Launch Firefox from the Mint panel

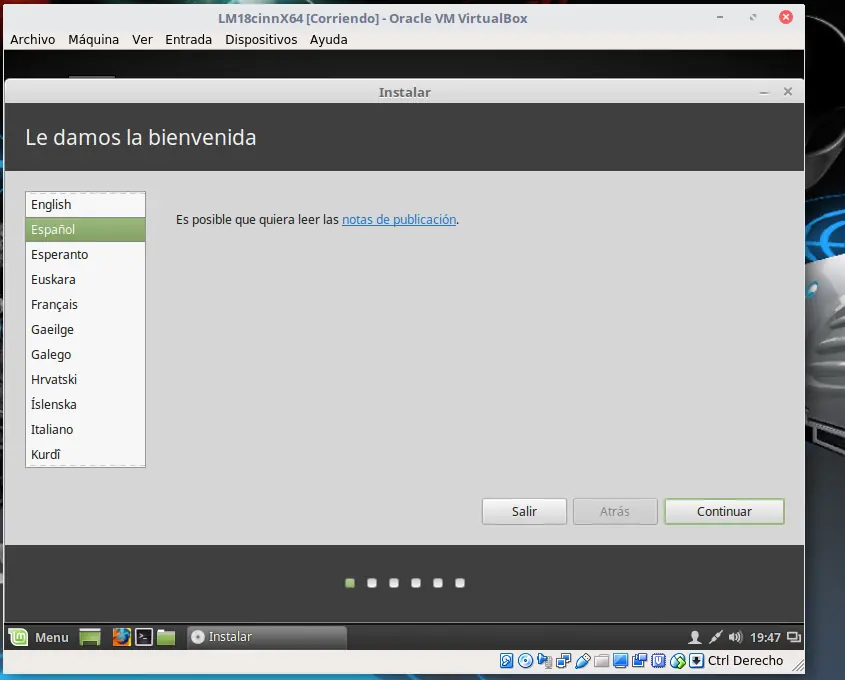coord(121,637)
